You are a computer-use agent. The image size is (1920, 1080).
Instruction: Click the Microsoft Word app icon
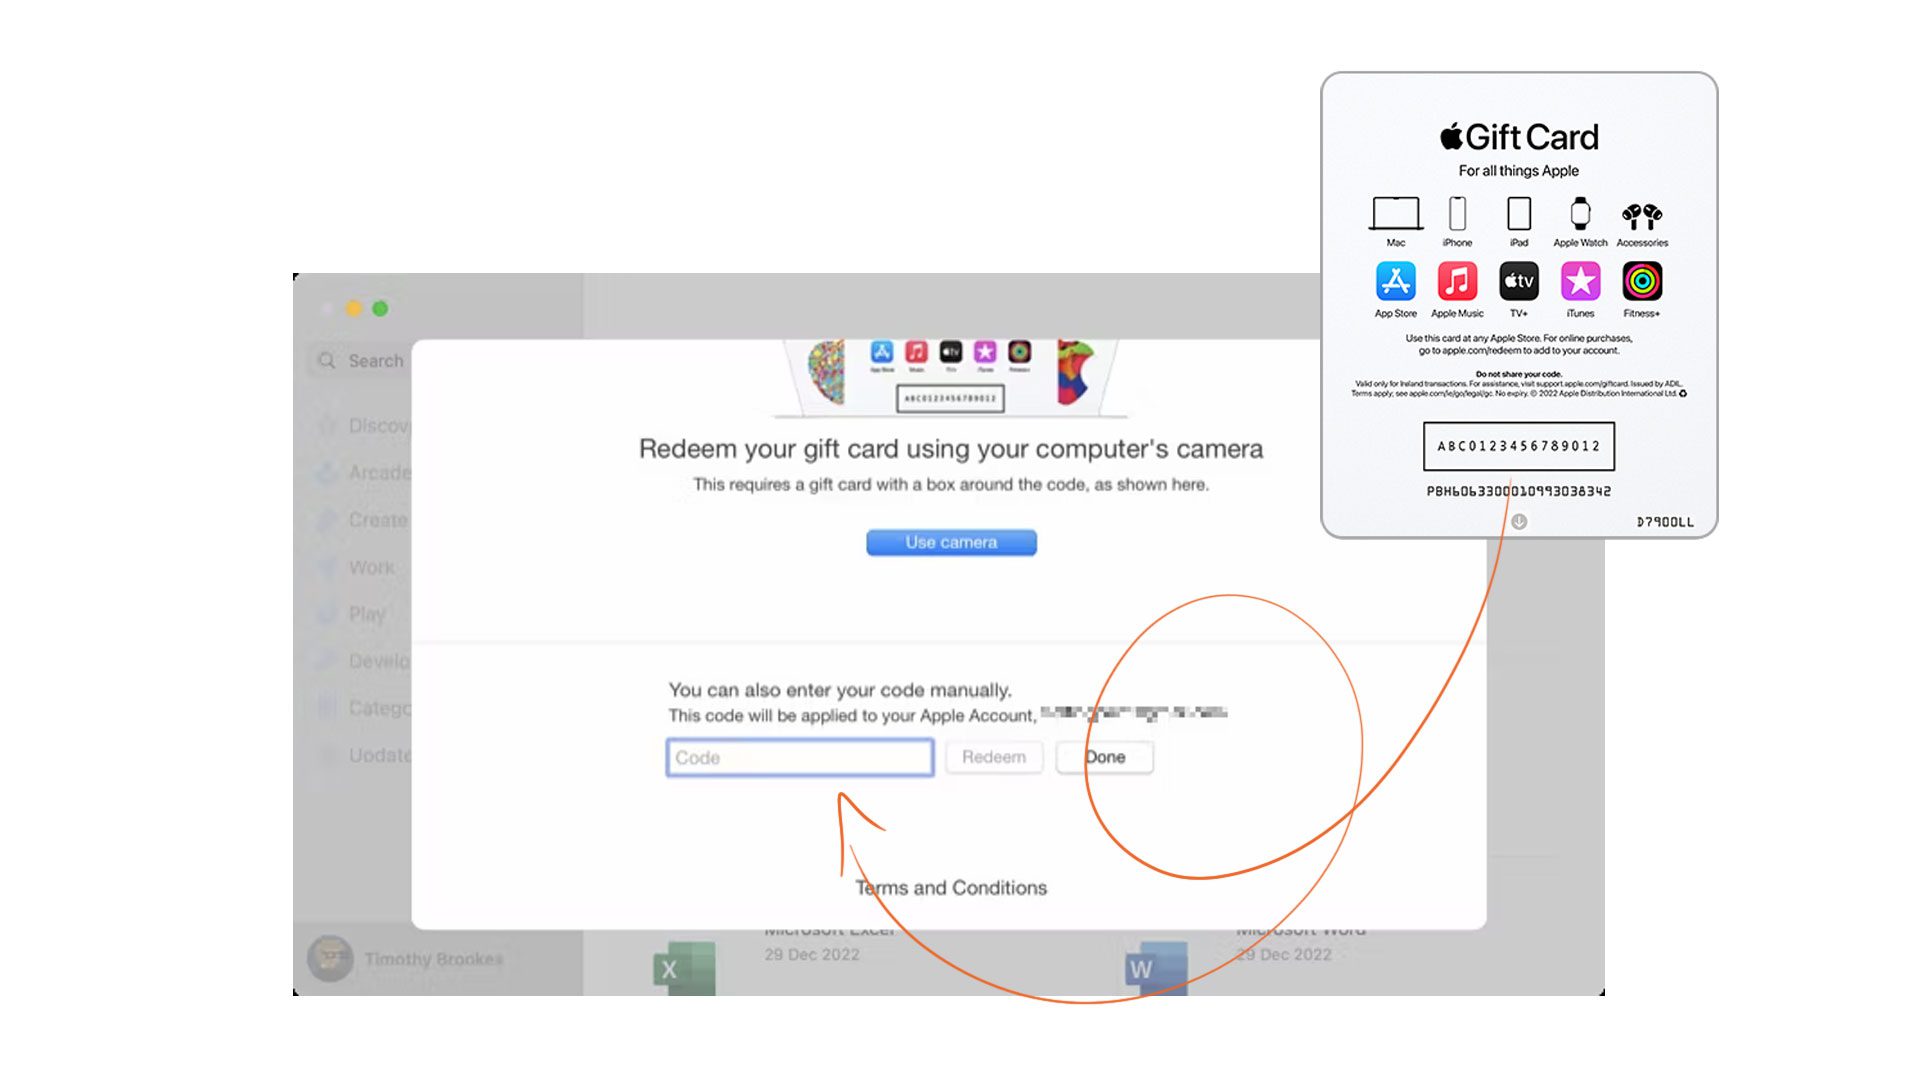[x=1157, y=968]
